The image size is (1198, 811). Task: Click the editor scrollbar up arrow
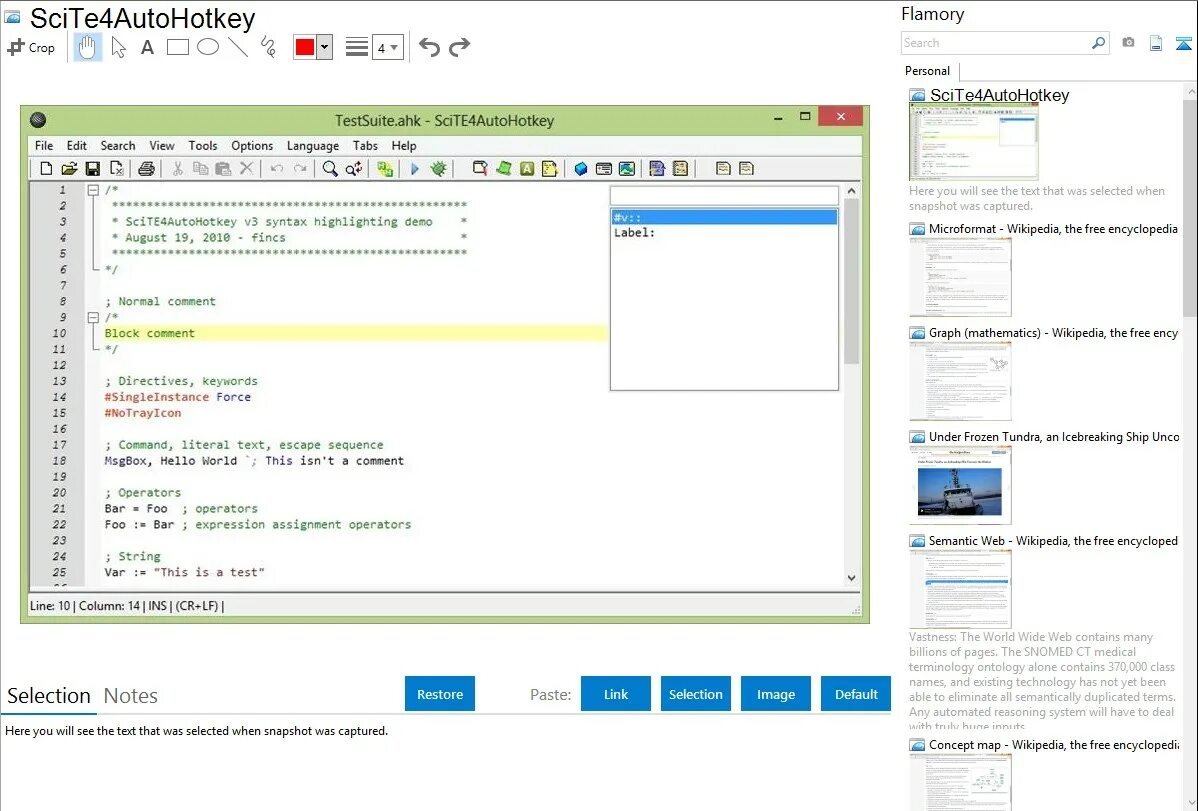(x=852, y=191)
